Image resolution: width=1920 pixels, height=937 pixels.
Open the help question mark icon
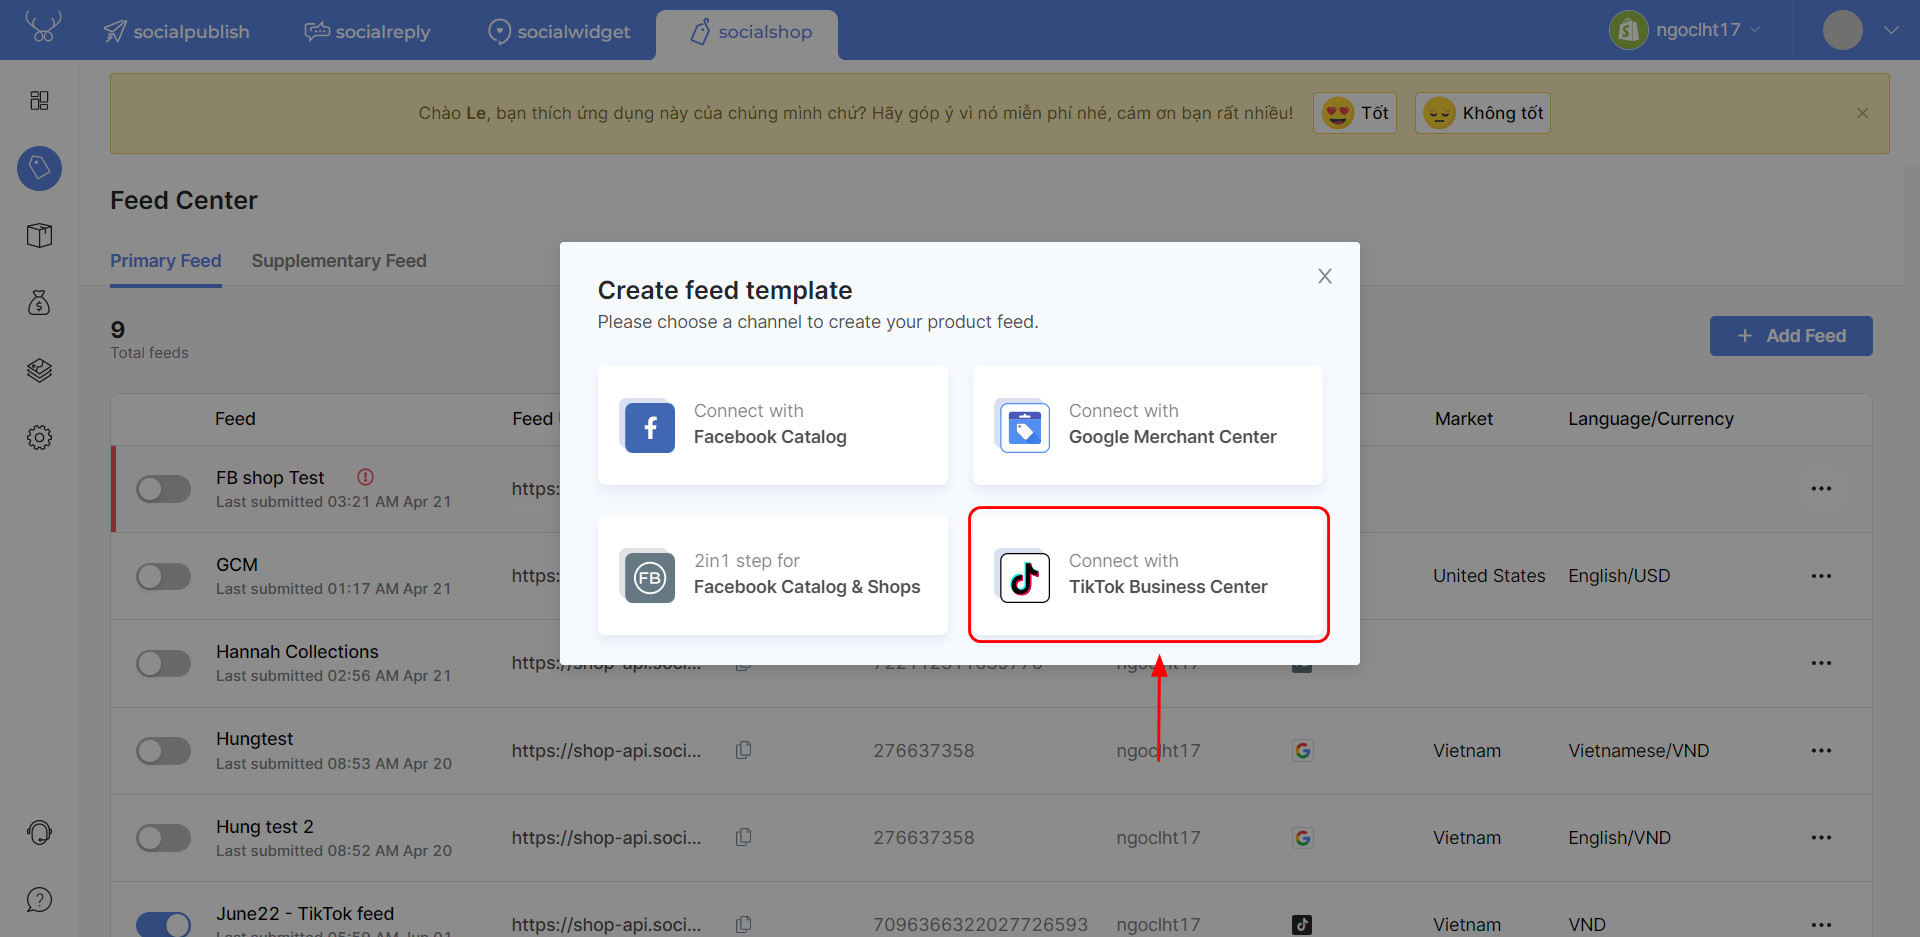pyautogui.click(x=39, y=900)
